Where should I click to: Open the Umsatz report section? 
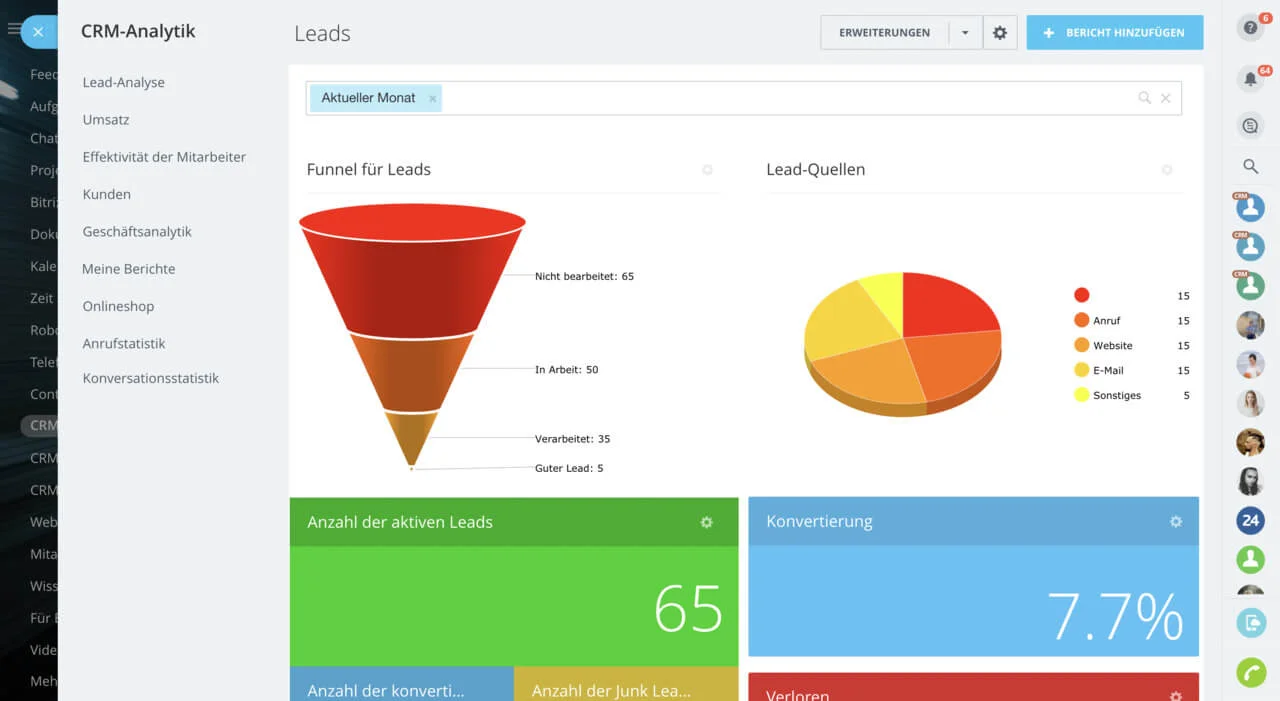coord(106,120)
